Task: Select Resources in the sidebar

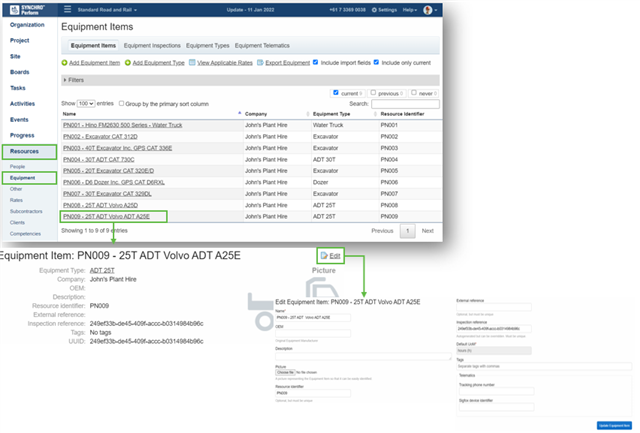Action: [x=29, y=152]
